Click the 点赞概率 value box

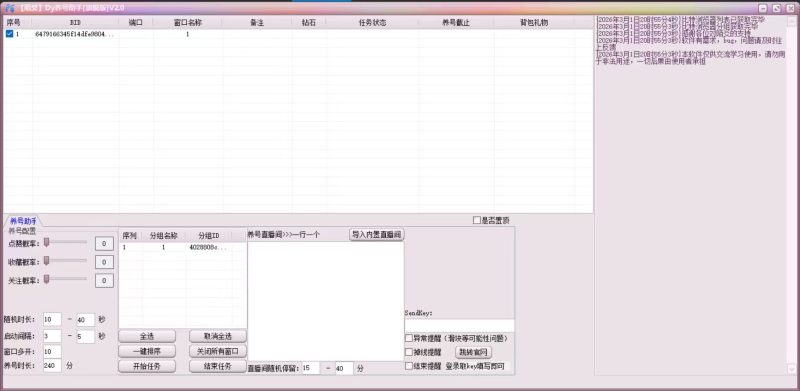coord(104,244)
